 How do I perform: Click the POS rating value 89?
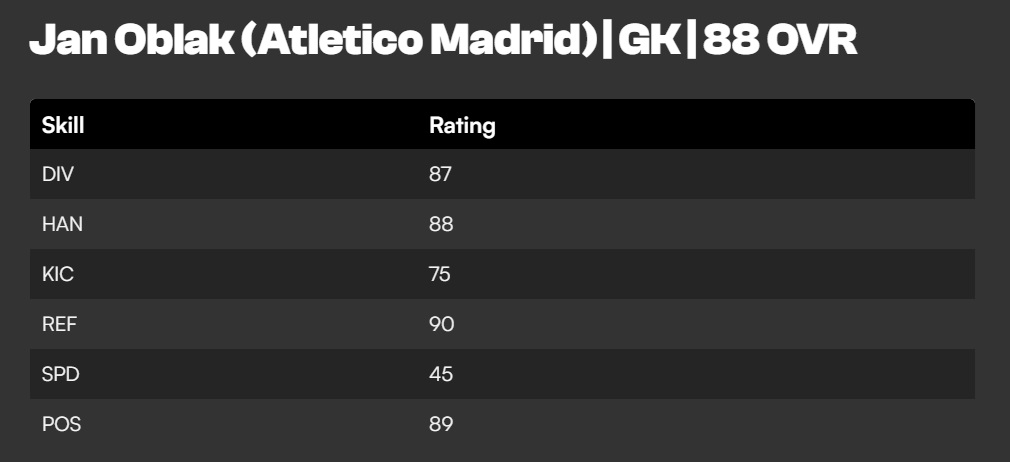click(441, 424)
